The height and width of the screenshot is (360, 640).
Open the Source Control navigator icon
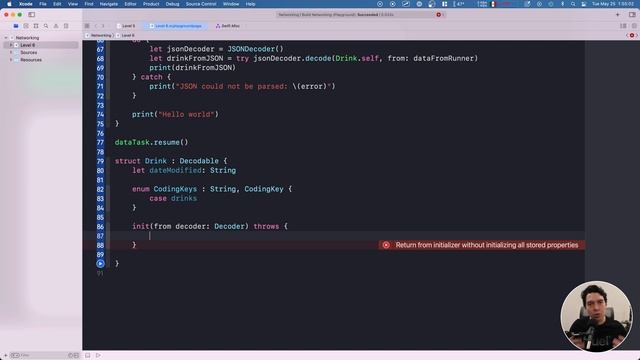pos(26,26)
